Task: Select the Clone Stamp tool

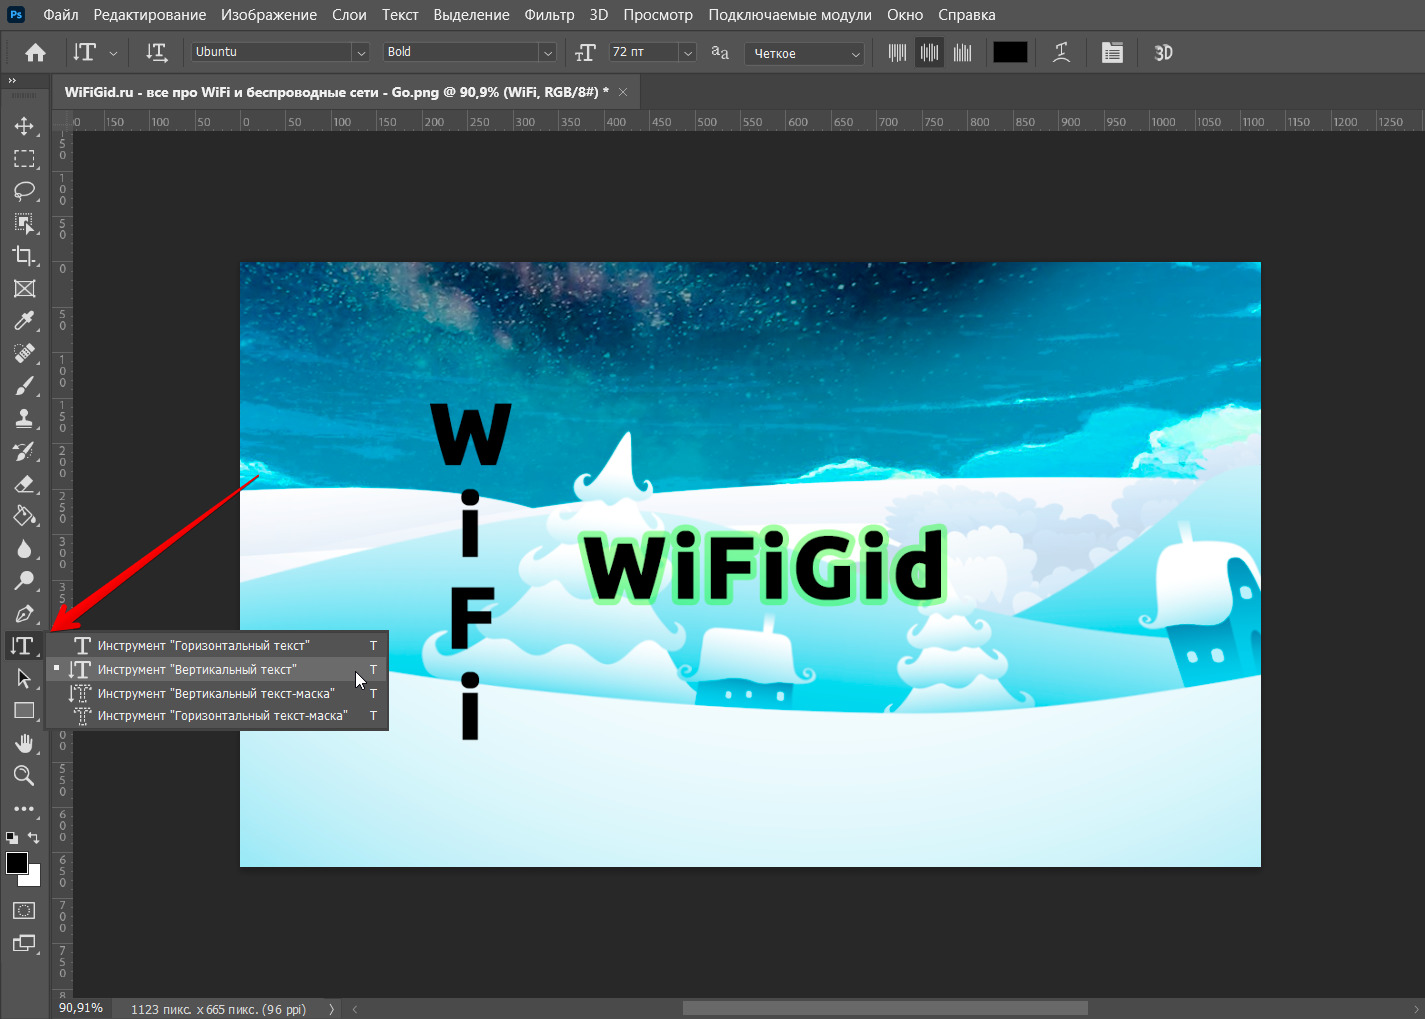Action: tap(24, 419)
